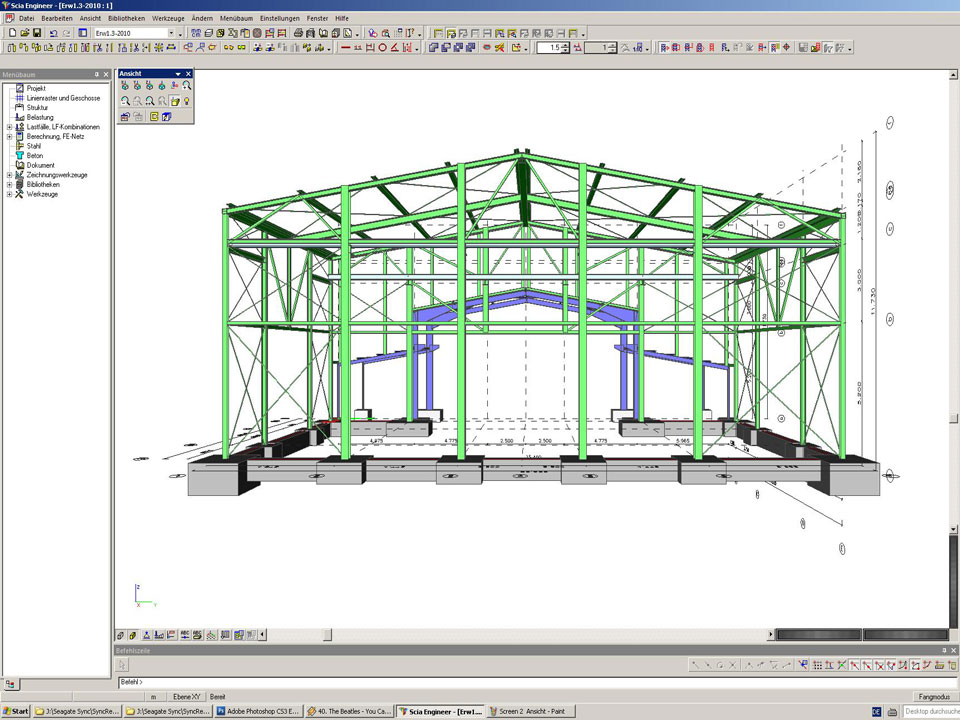Click the open folder icon in toolbar
Viewport: 960px width, 720px height.
pyautogui.click(x=24, y=33)
